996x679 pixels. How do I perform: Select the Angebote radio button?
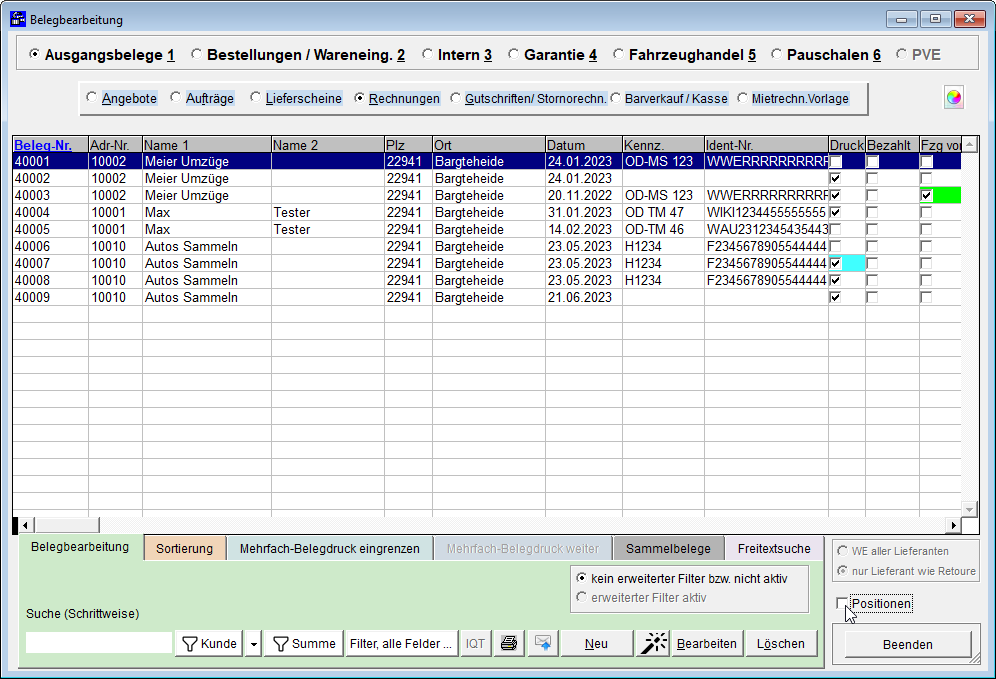tap(91, 98)
